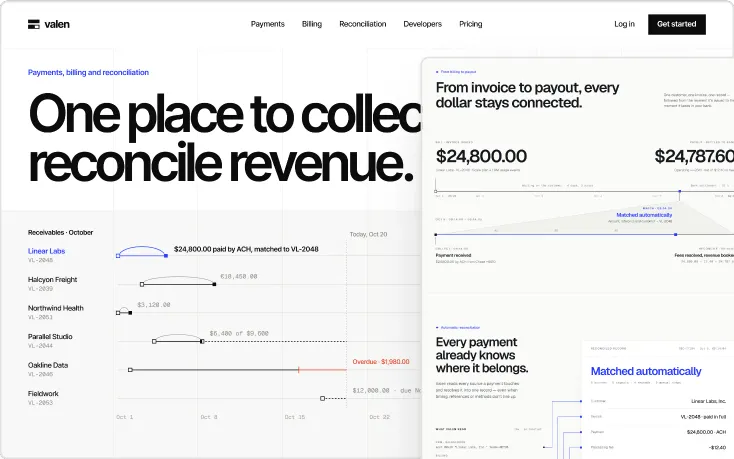Click the Halcyon Freight timeline bar

(x=178, y=284)
